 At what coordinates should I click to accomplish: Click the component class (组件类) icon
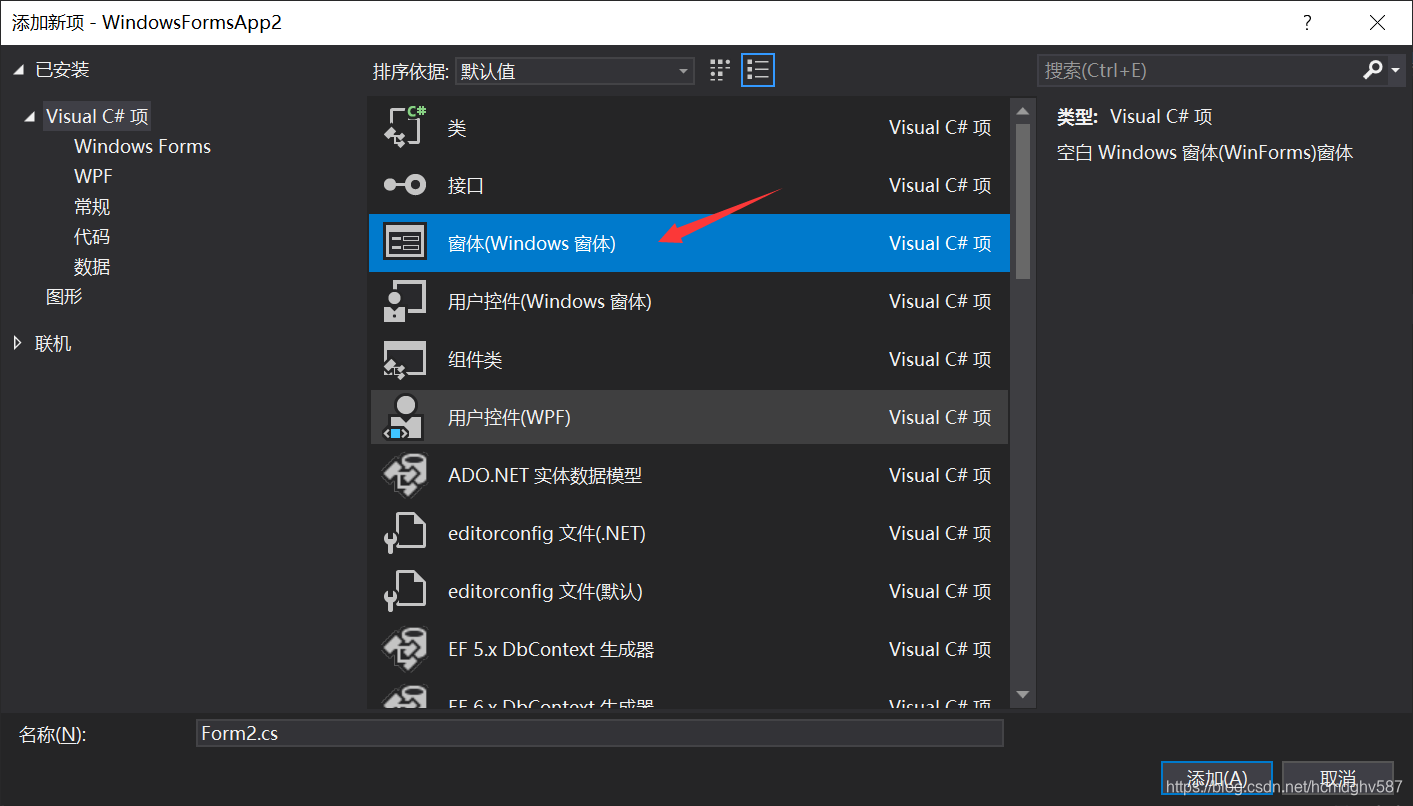(x=405, y=359)
